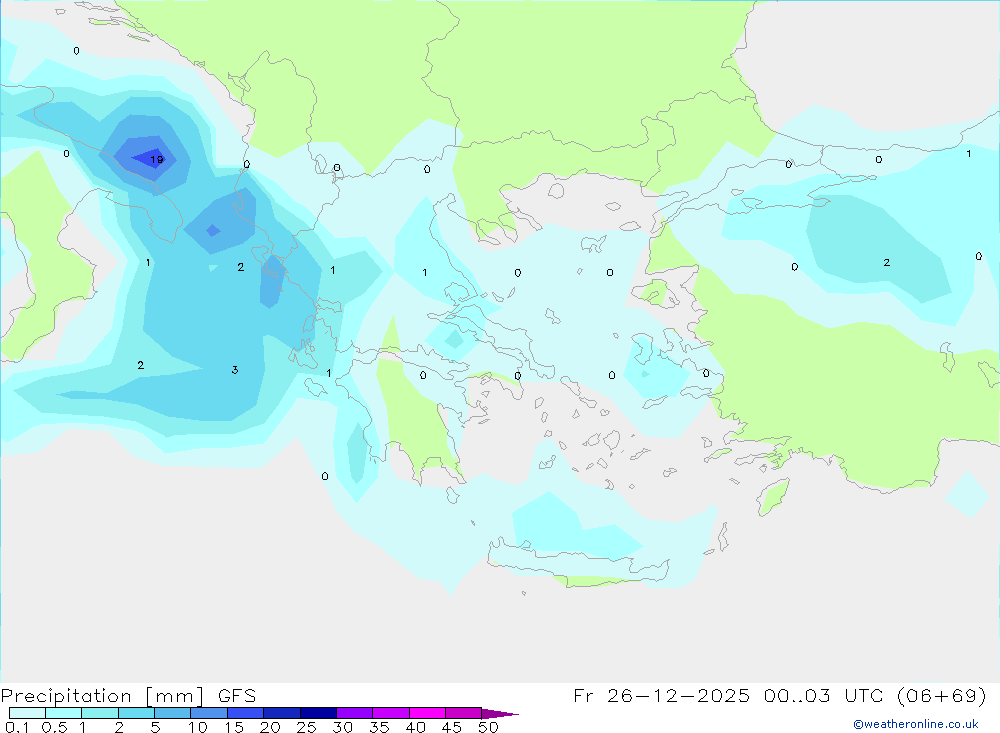Click the legend label '35'

pyautogui.click(x=379, y=727)
